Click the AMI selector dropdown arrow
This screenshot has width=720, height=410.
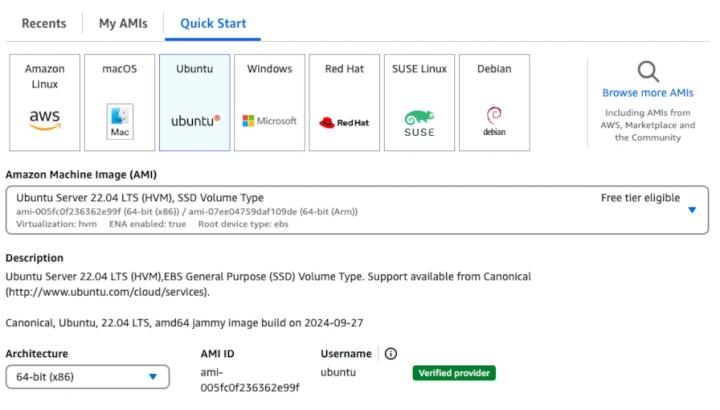pos(692,210)
